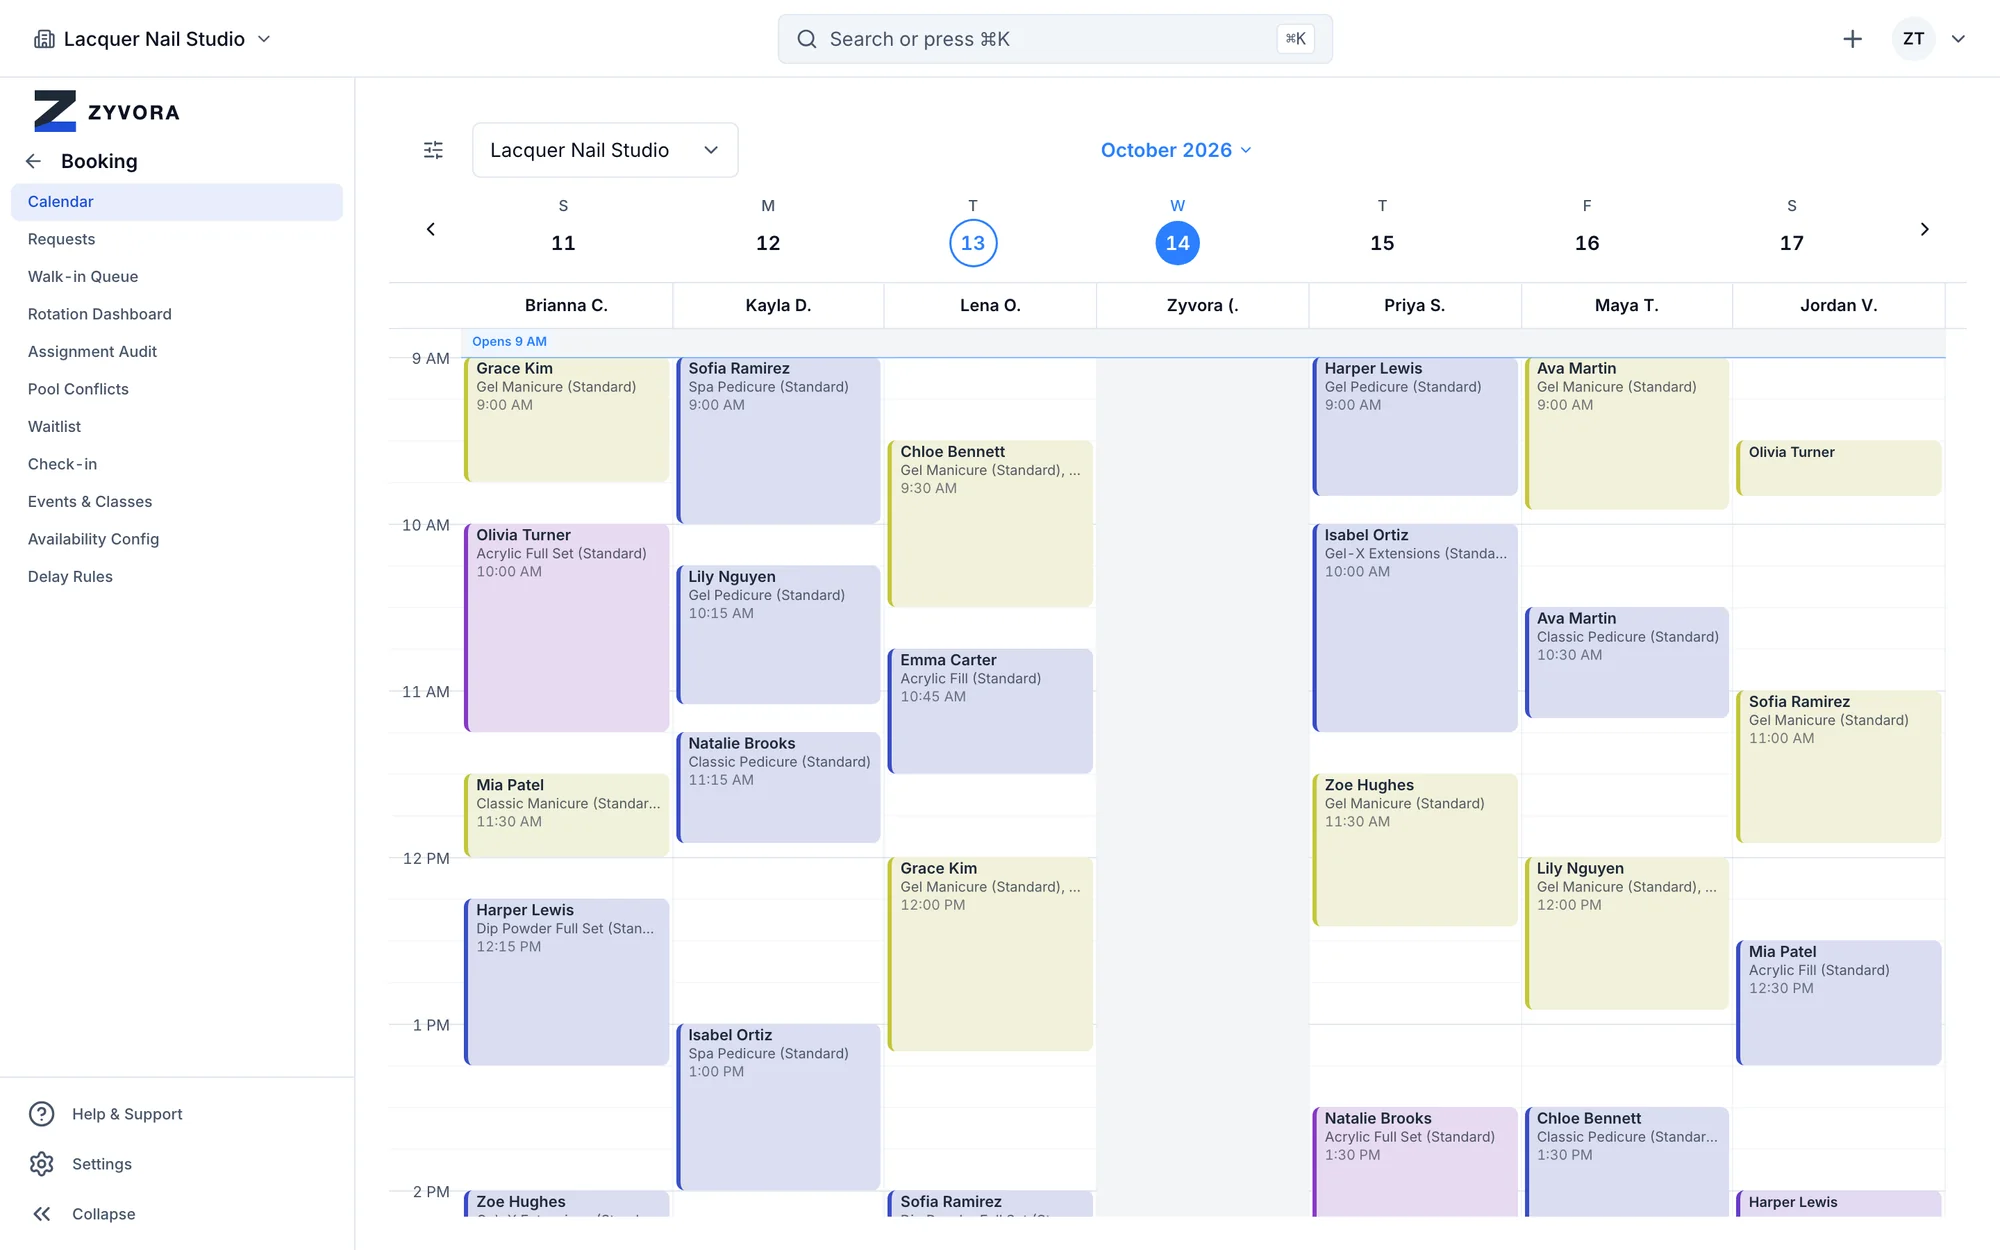Open the Lacquer Nail Studio location dropdown
Image resolution: width=2000 pixels, height=1250 pixels.
pyautogui.click(x=605, y=150)
